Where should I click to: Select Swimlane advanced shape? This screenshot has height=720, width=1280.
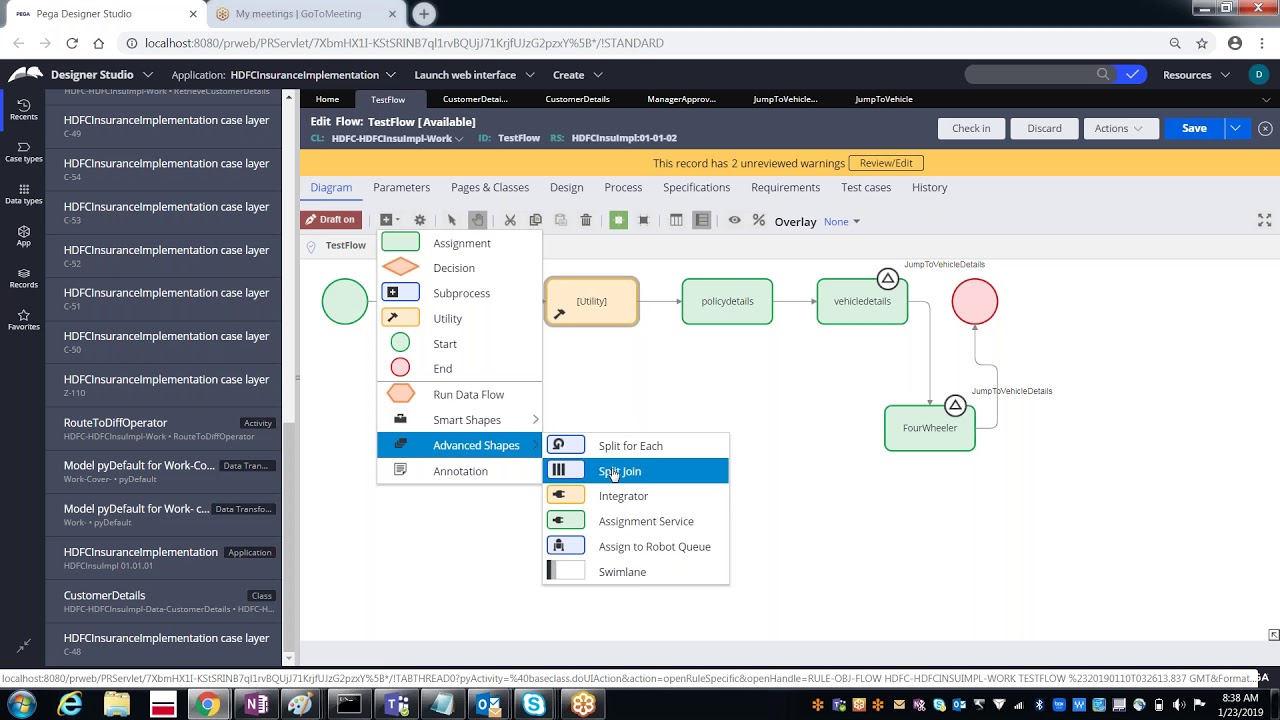click(636, 572)
